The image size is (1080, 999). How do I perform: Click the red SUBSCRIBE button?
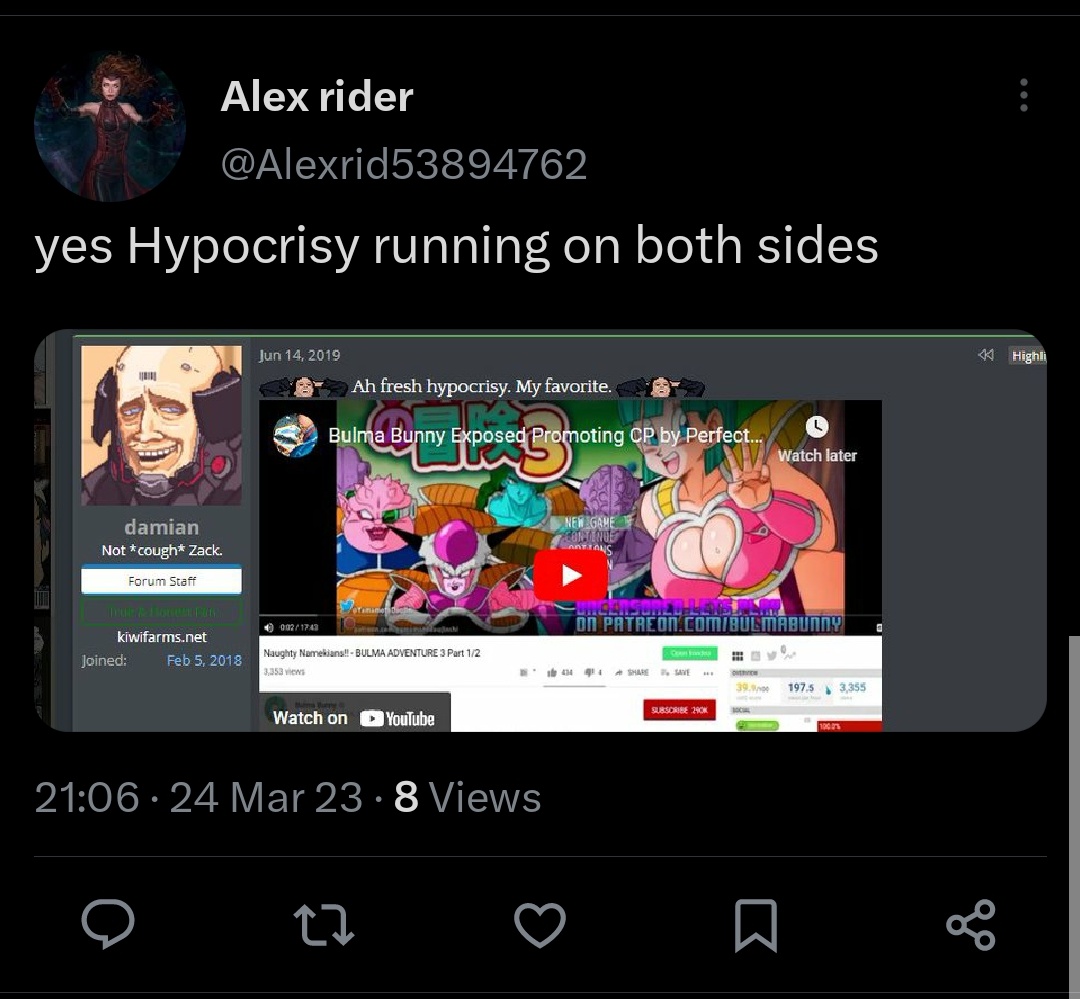[679, 710]
